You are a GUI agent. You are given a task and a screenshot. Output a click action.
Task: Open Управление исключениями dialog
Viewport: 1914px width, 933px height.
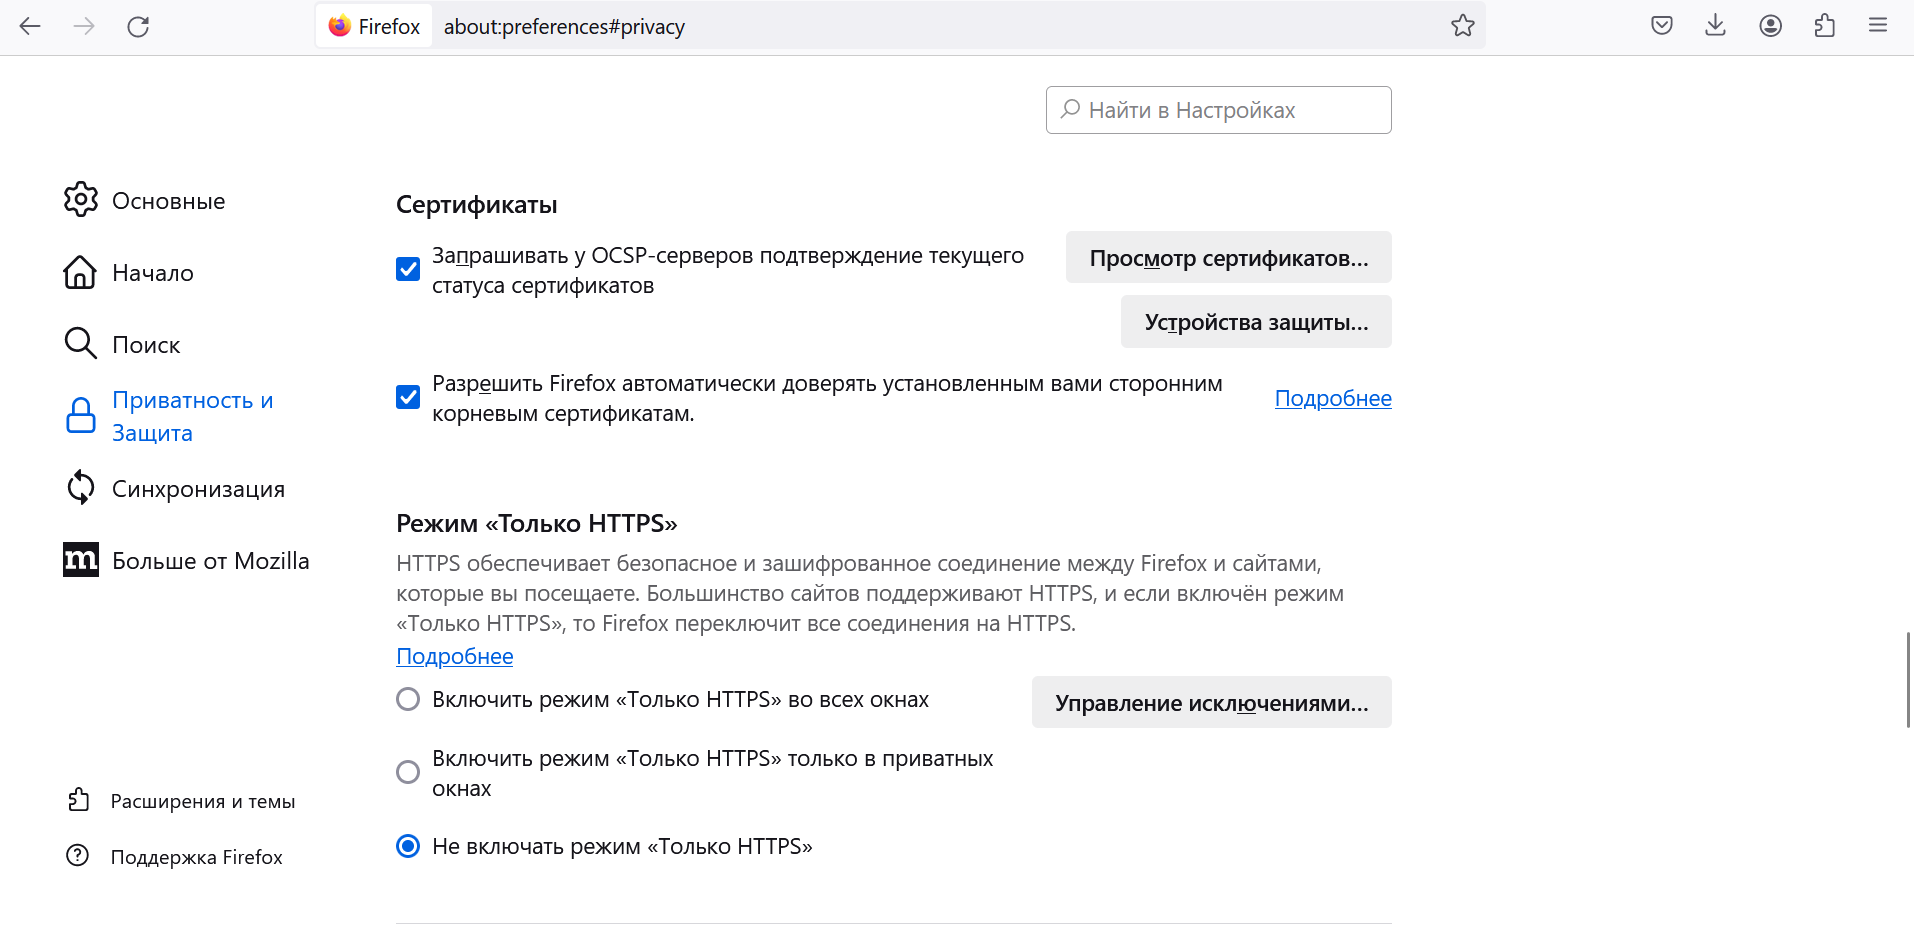pos(1211,703)
